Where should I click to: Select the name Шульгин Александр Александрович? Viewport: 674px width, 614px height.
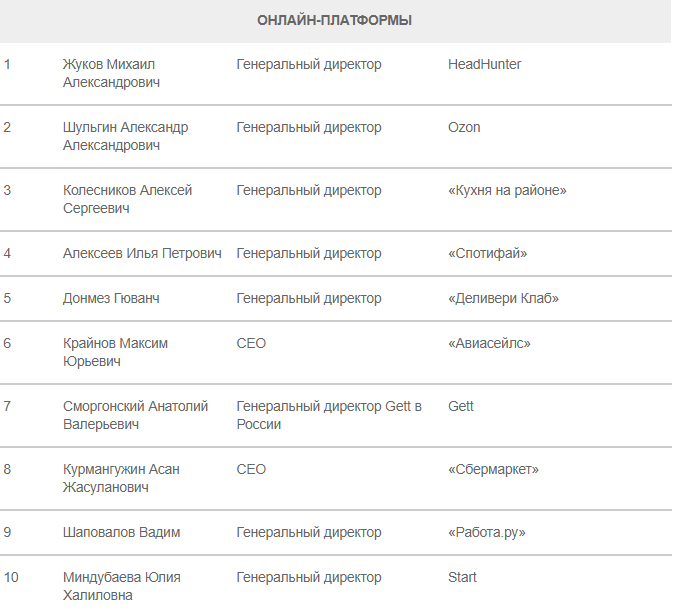125,136
